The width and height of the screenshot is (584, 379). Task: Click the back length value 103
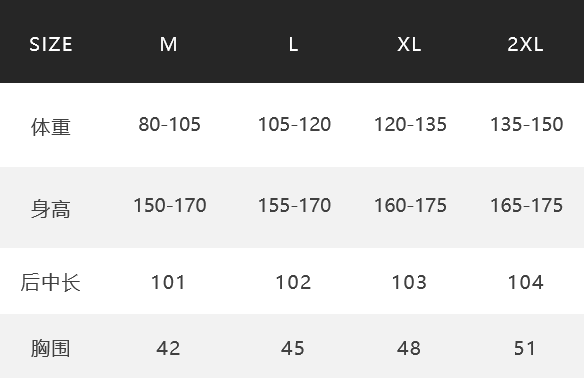409,282
